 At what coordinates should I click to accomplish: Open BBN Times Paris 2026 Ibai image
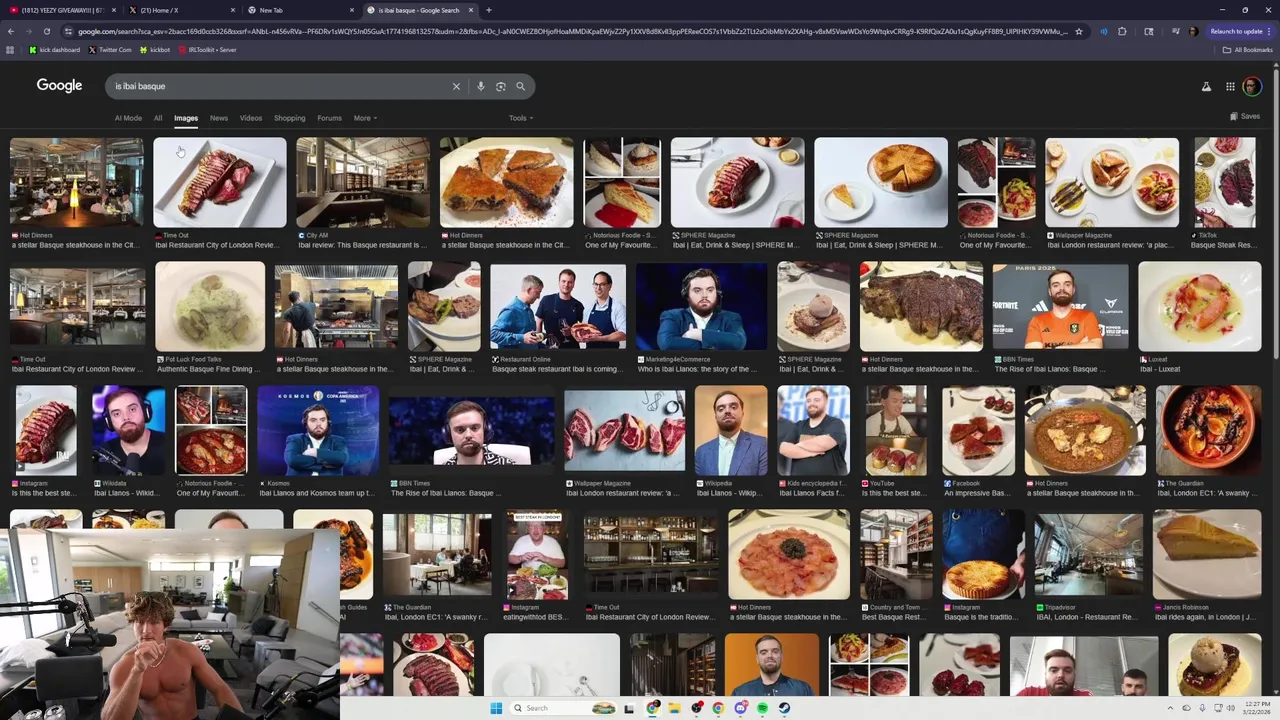pos(1060,307)
